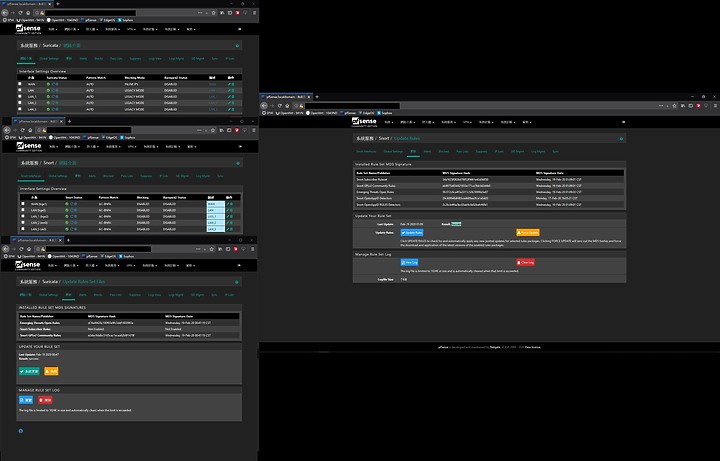
Task: Click the pfSense logo in the Suricata interfaces window
Action: [x=28, y=29]
